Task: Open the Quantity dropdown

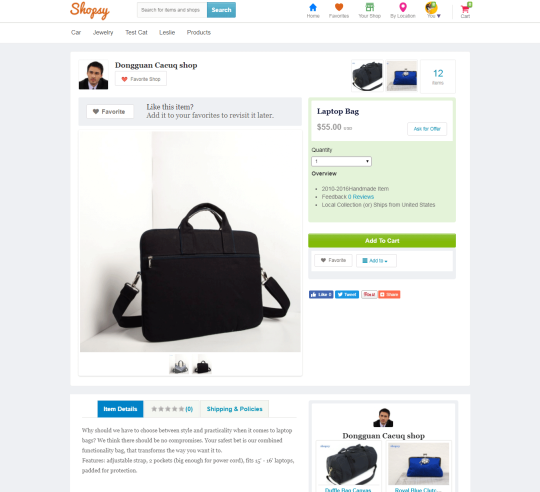Action: (341, 161)
